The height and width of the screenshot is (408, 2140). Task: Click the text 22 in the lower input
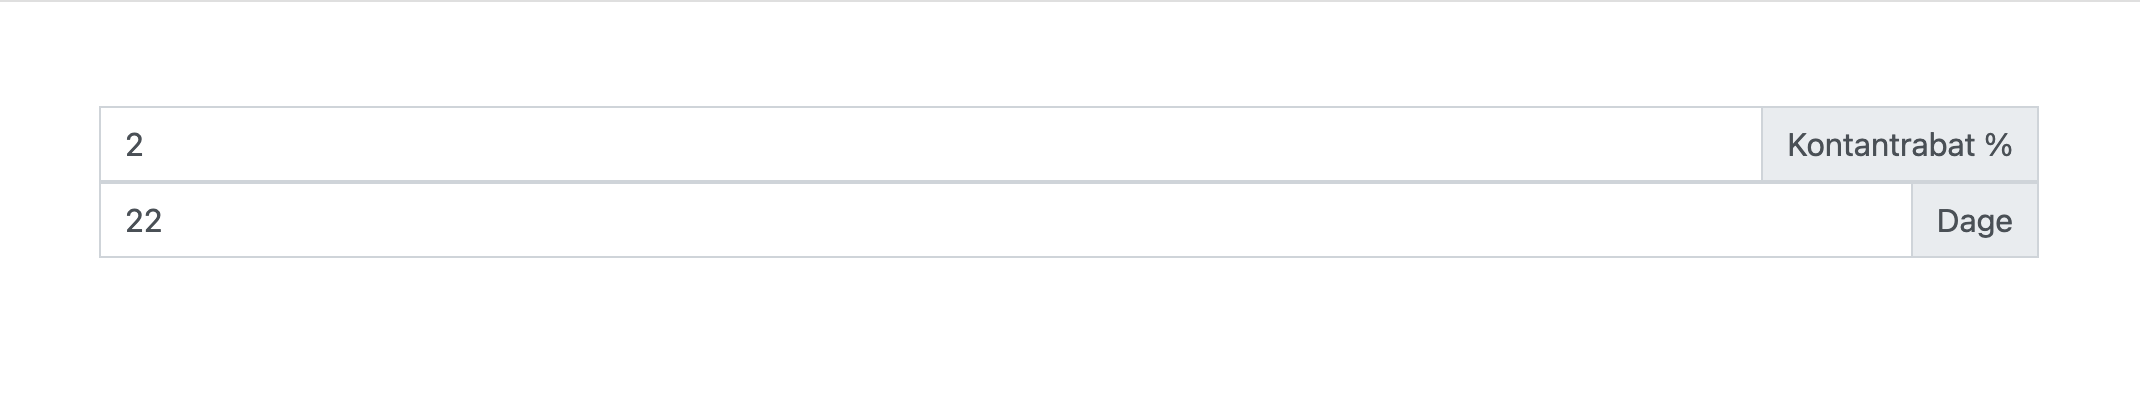coord(144,221)
